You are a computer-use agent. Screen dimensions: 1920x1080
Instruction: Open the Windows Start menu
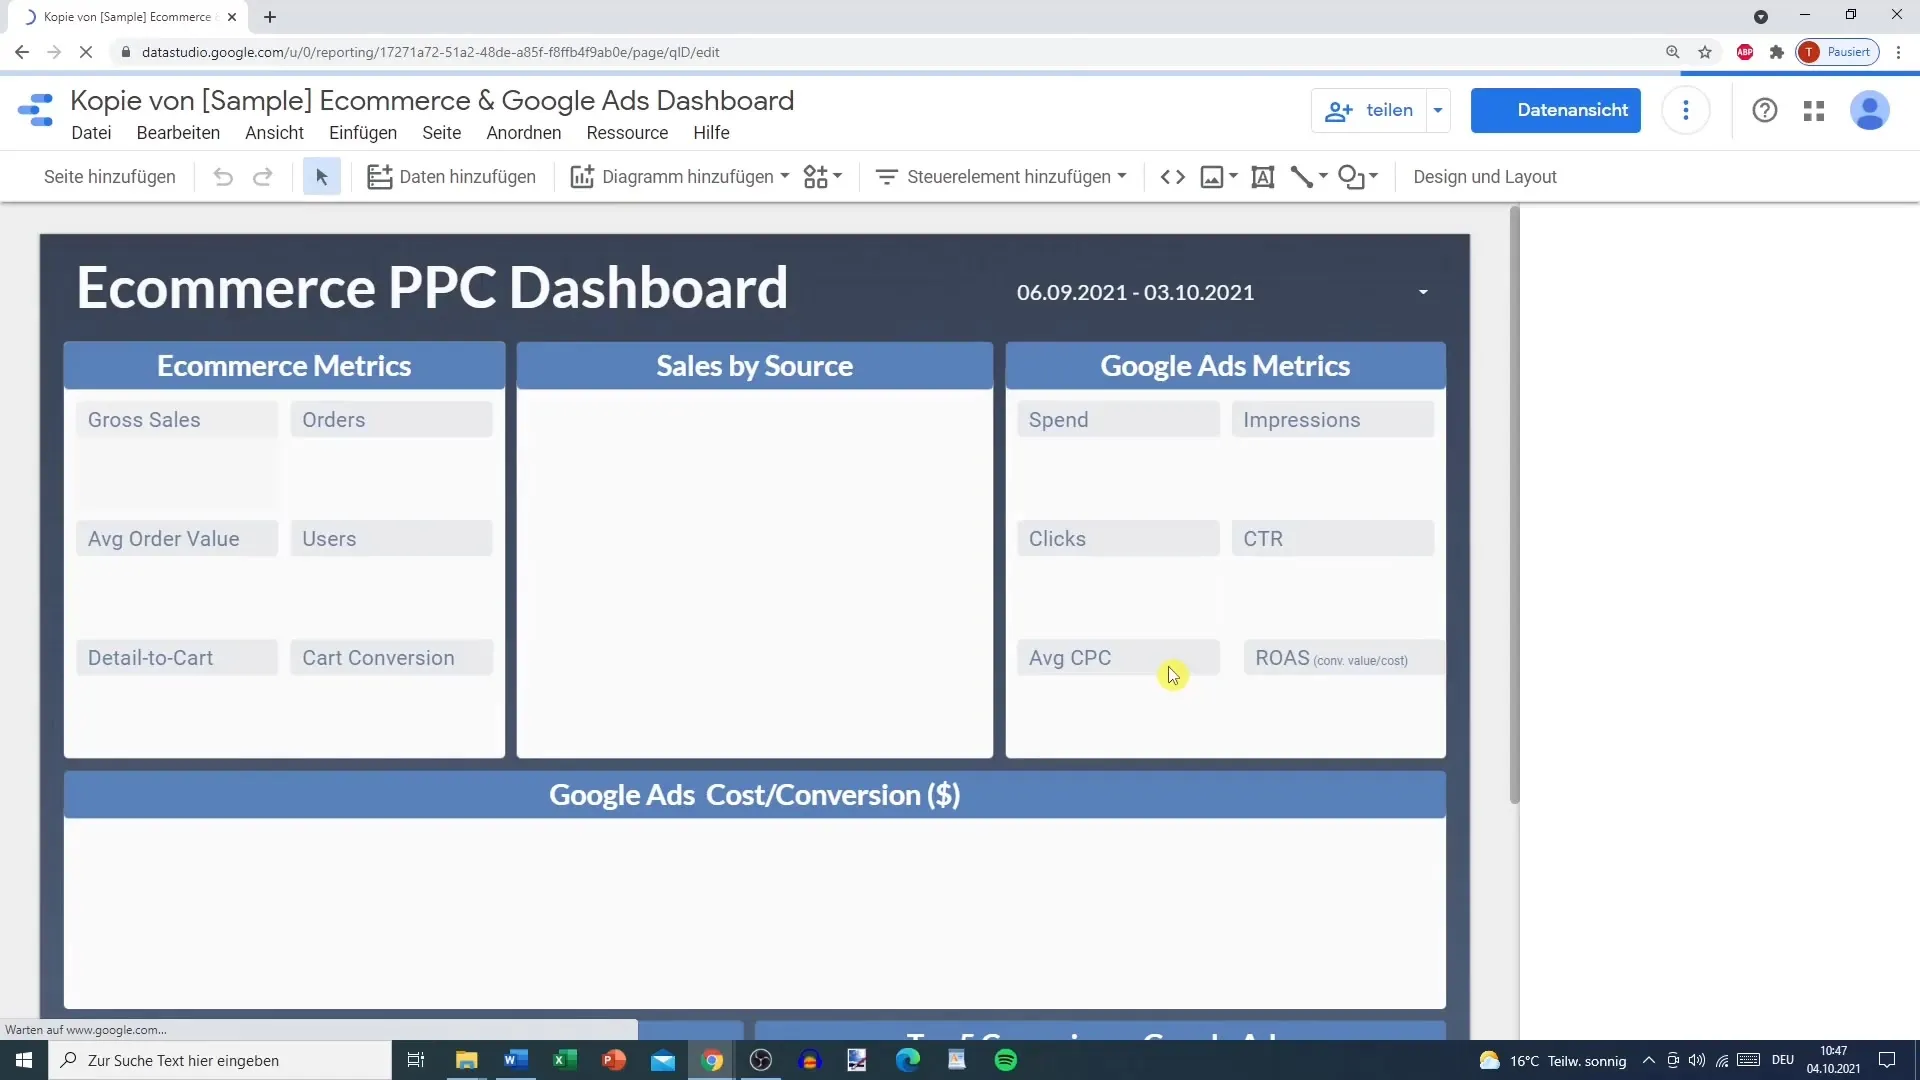coord(24,1060)
